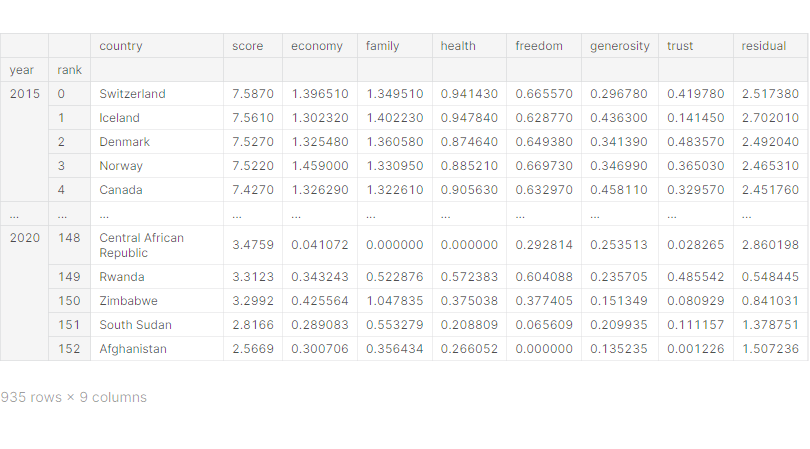Viewport: 810px width, 449px height.
Task: Click Switzerland's economy value 1.396510
Action: (320, 94)
